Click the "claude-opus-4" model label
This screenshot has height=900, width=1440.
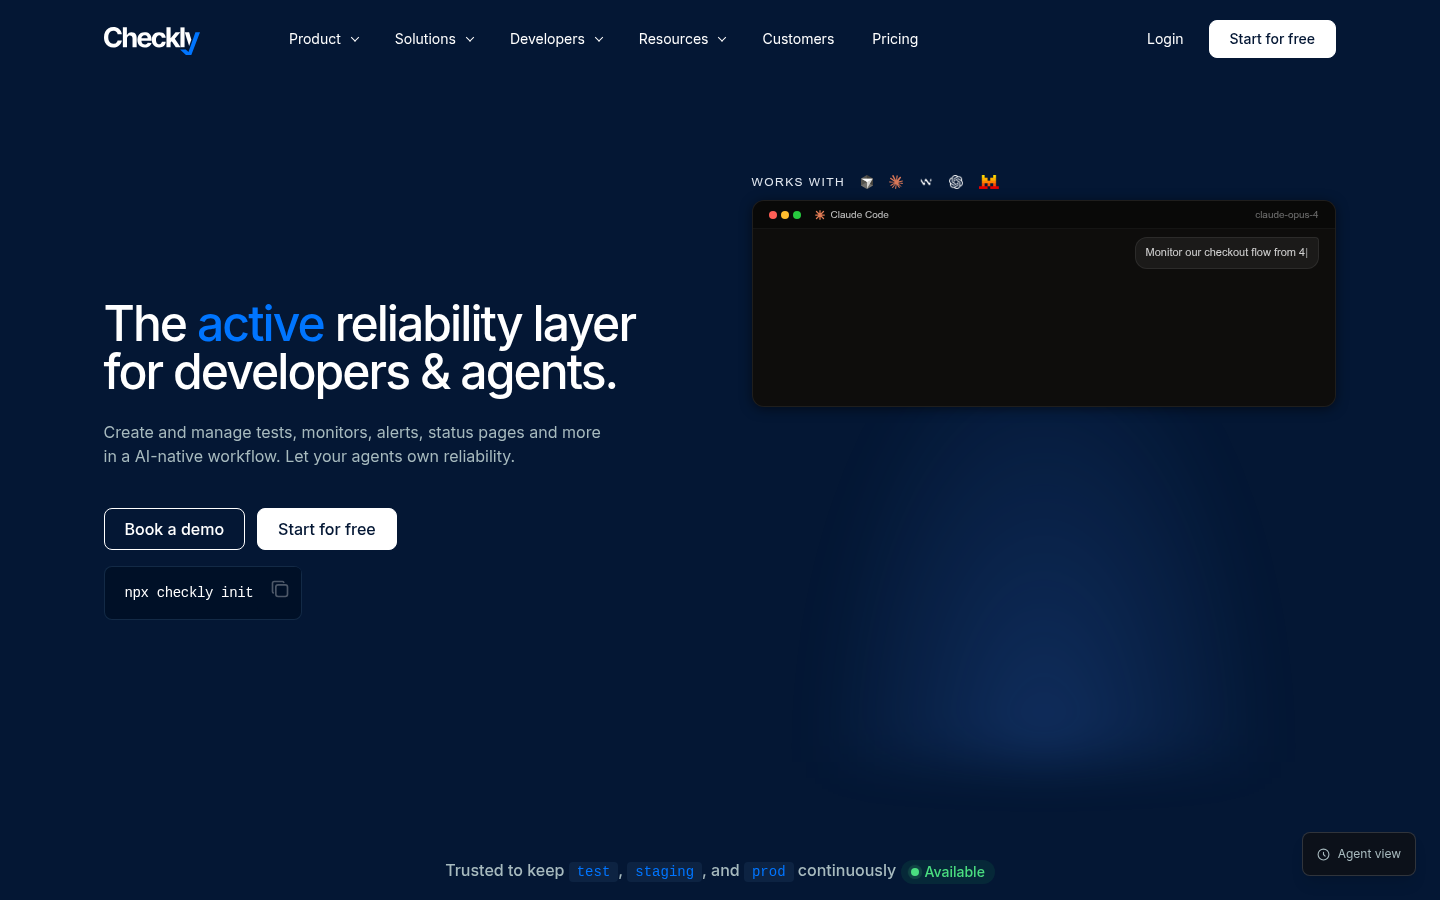coord(1287,215)
